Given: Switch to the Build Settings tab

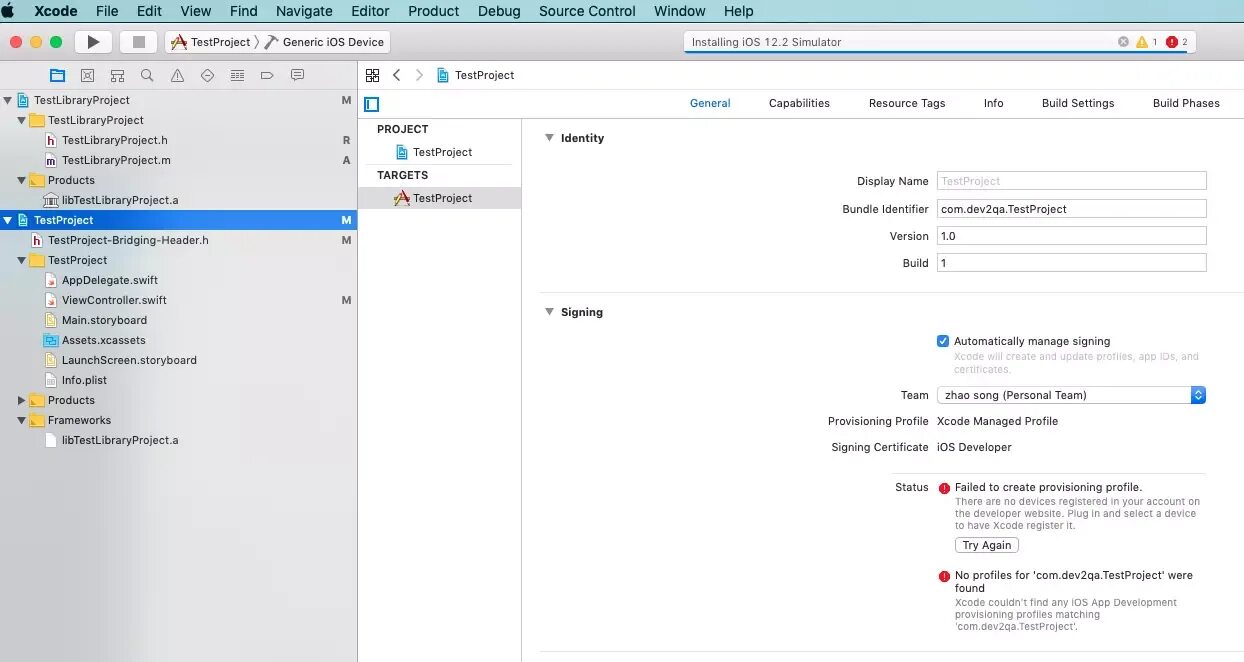Looking at the screenshot, I should [1078, 103].
